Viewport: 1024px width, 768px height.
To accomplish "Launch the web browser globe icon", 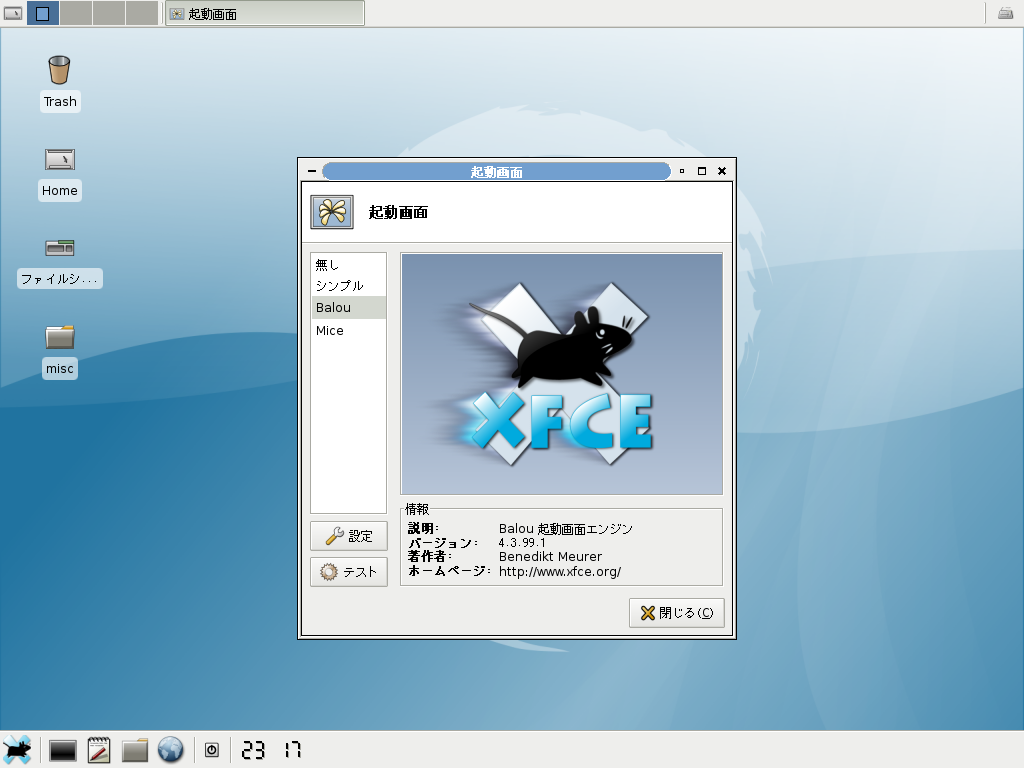I will (x=170, y=750).
